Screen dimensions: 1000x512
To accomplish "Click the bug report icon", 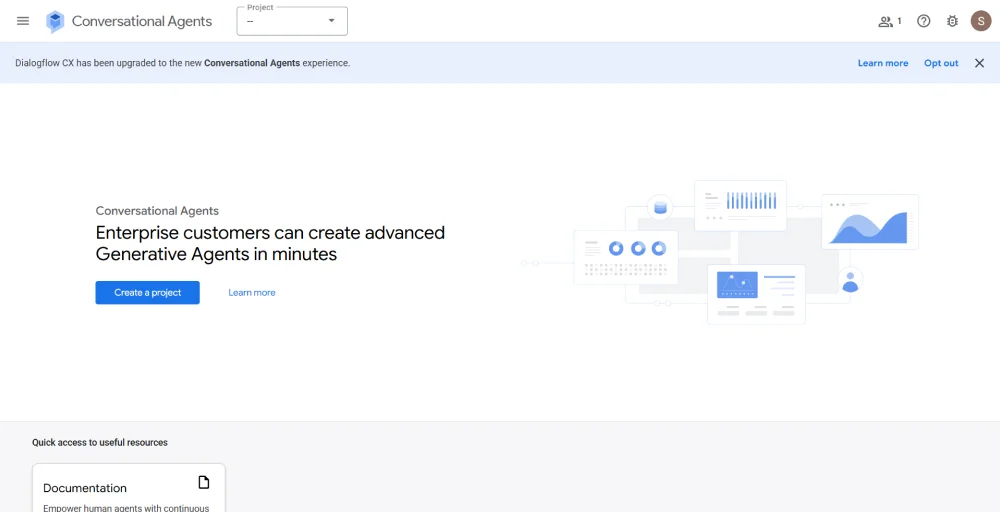I will click(x=952, y=21).
